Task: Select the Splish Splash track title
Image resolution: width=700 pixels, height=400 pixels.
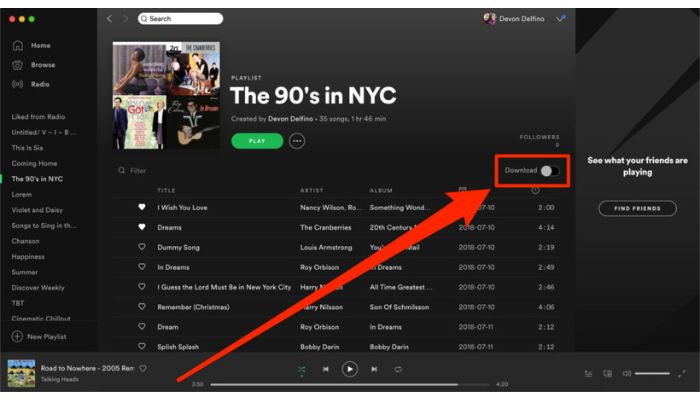Action: click(x=178, y=347)
